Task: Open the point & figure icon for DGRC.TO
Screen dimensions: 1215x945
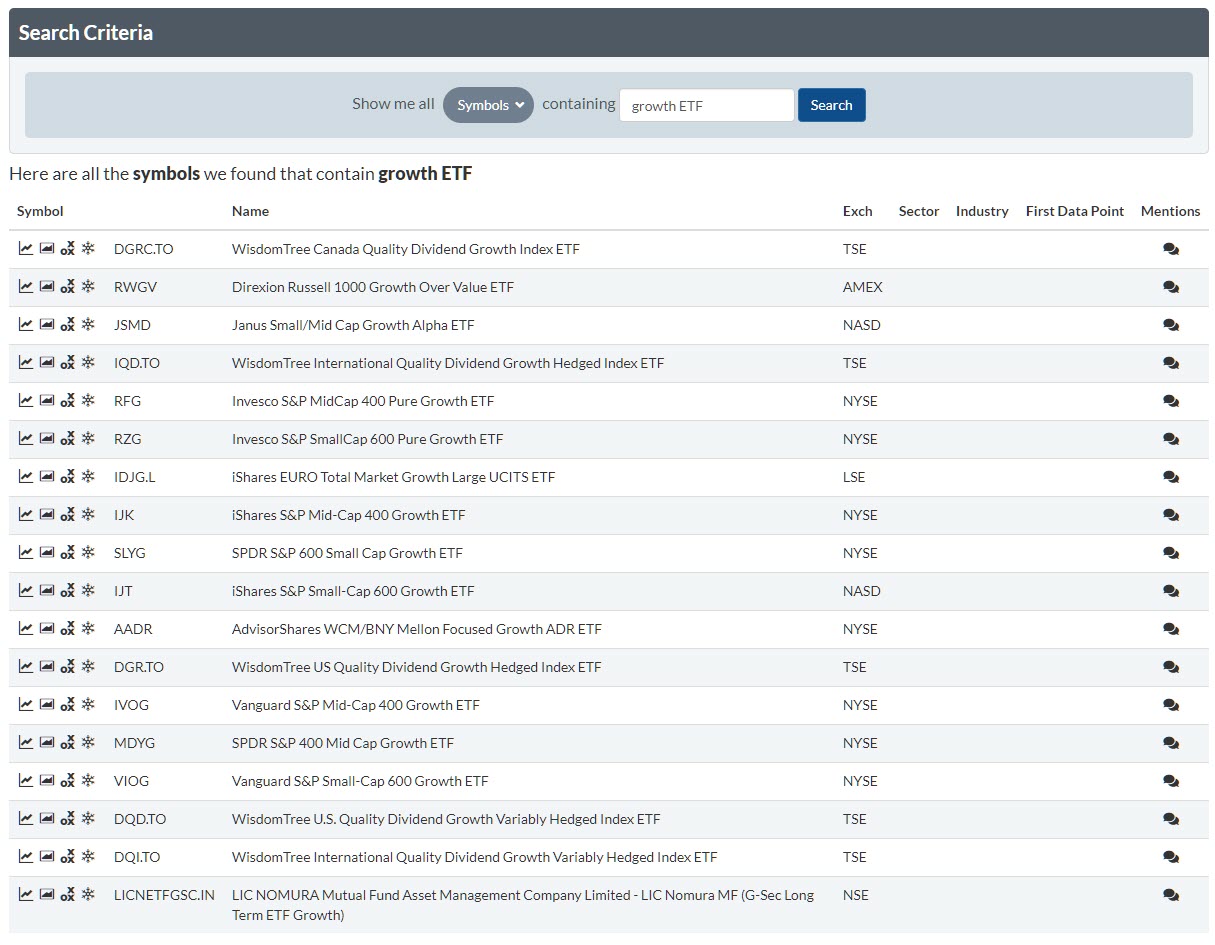Action: (68, 248)
